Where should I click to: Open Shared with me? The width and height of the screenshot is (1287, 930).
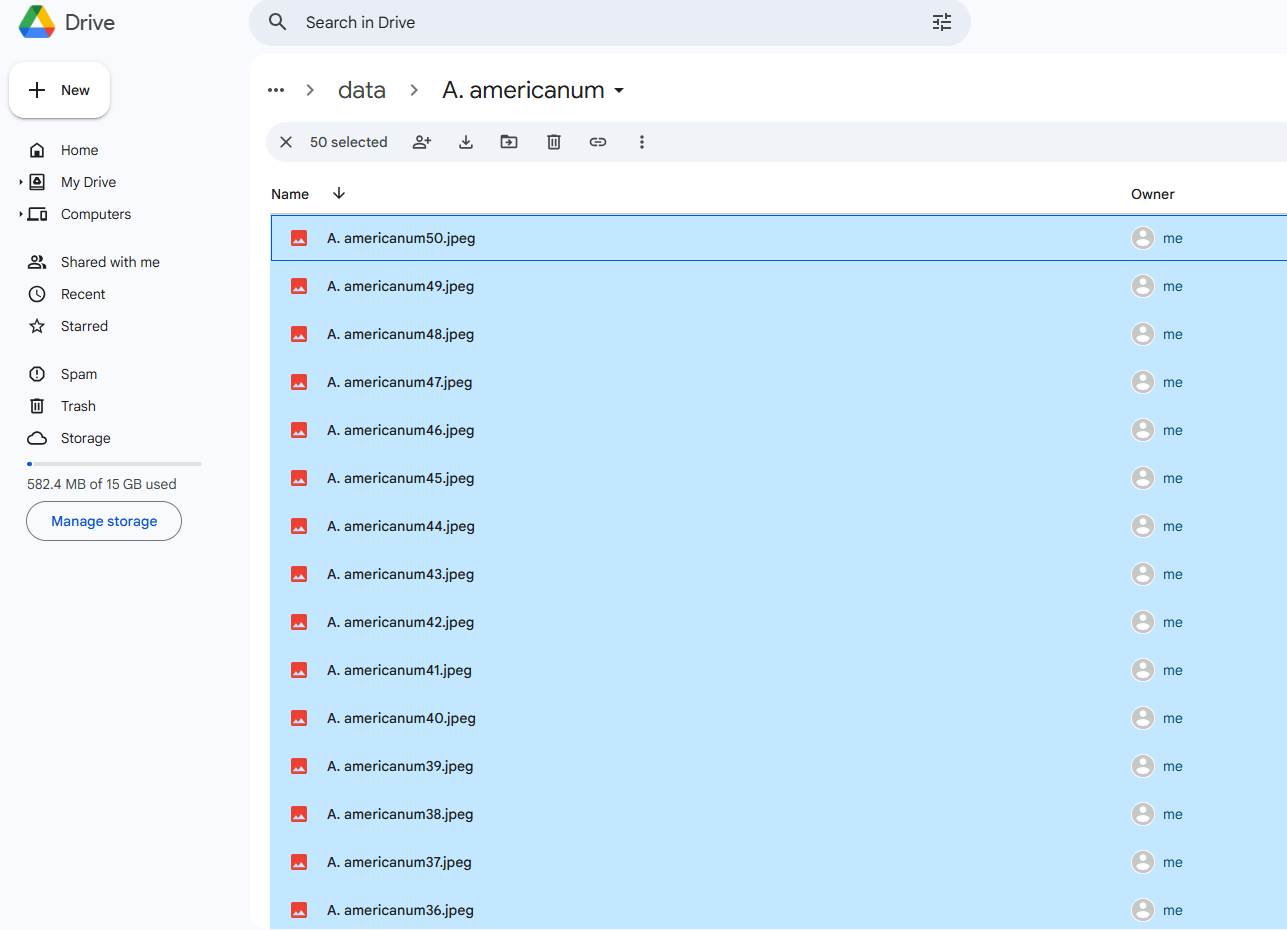tap(110, 262)
